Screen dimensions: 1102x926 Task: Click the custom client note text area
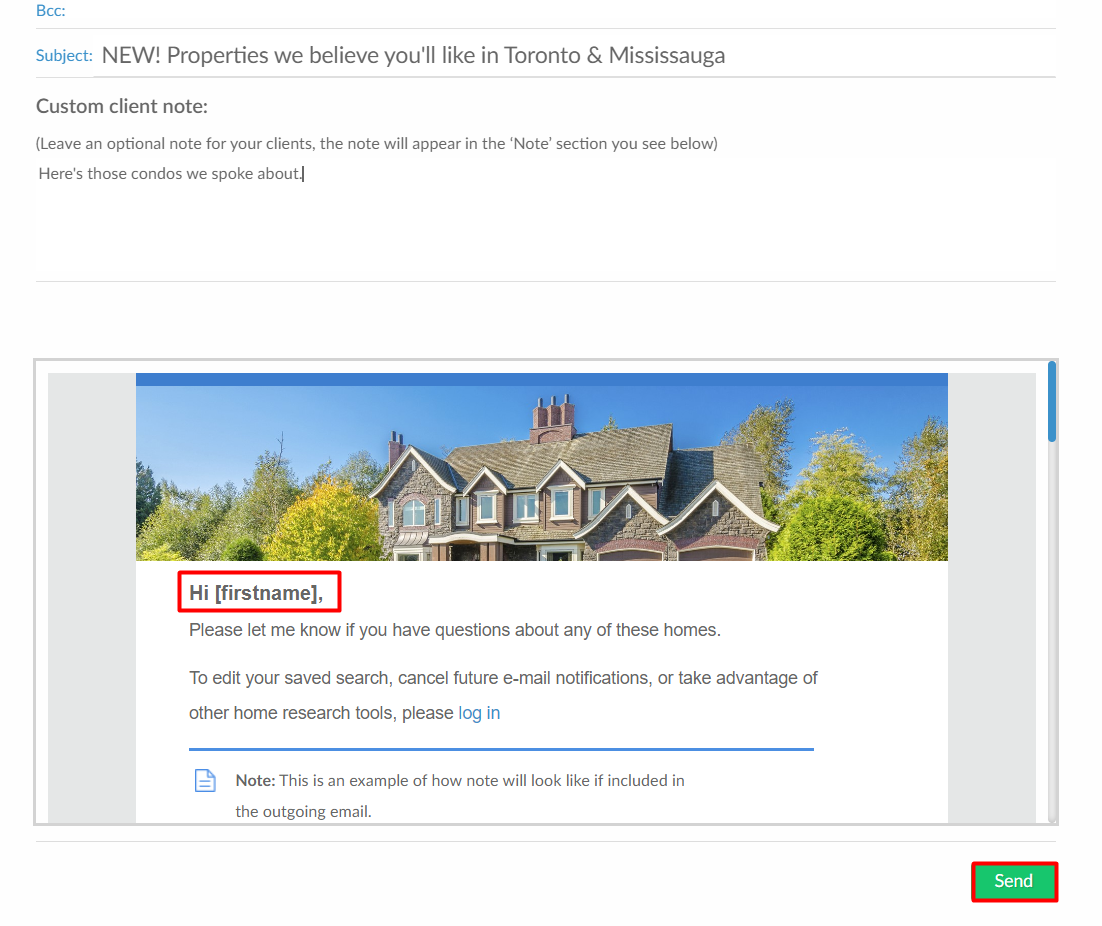point(545,221)
